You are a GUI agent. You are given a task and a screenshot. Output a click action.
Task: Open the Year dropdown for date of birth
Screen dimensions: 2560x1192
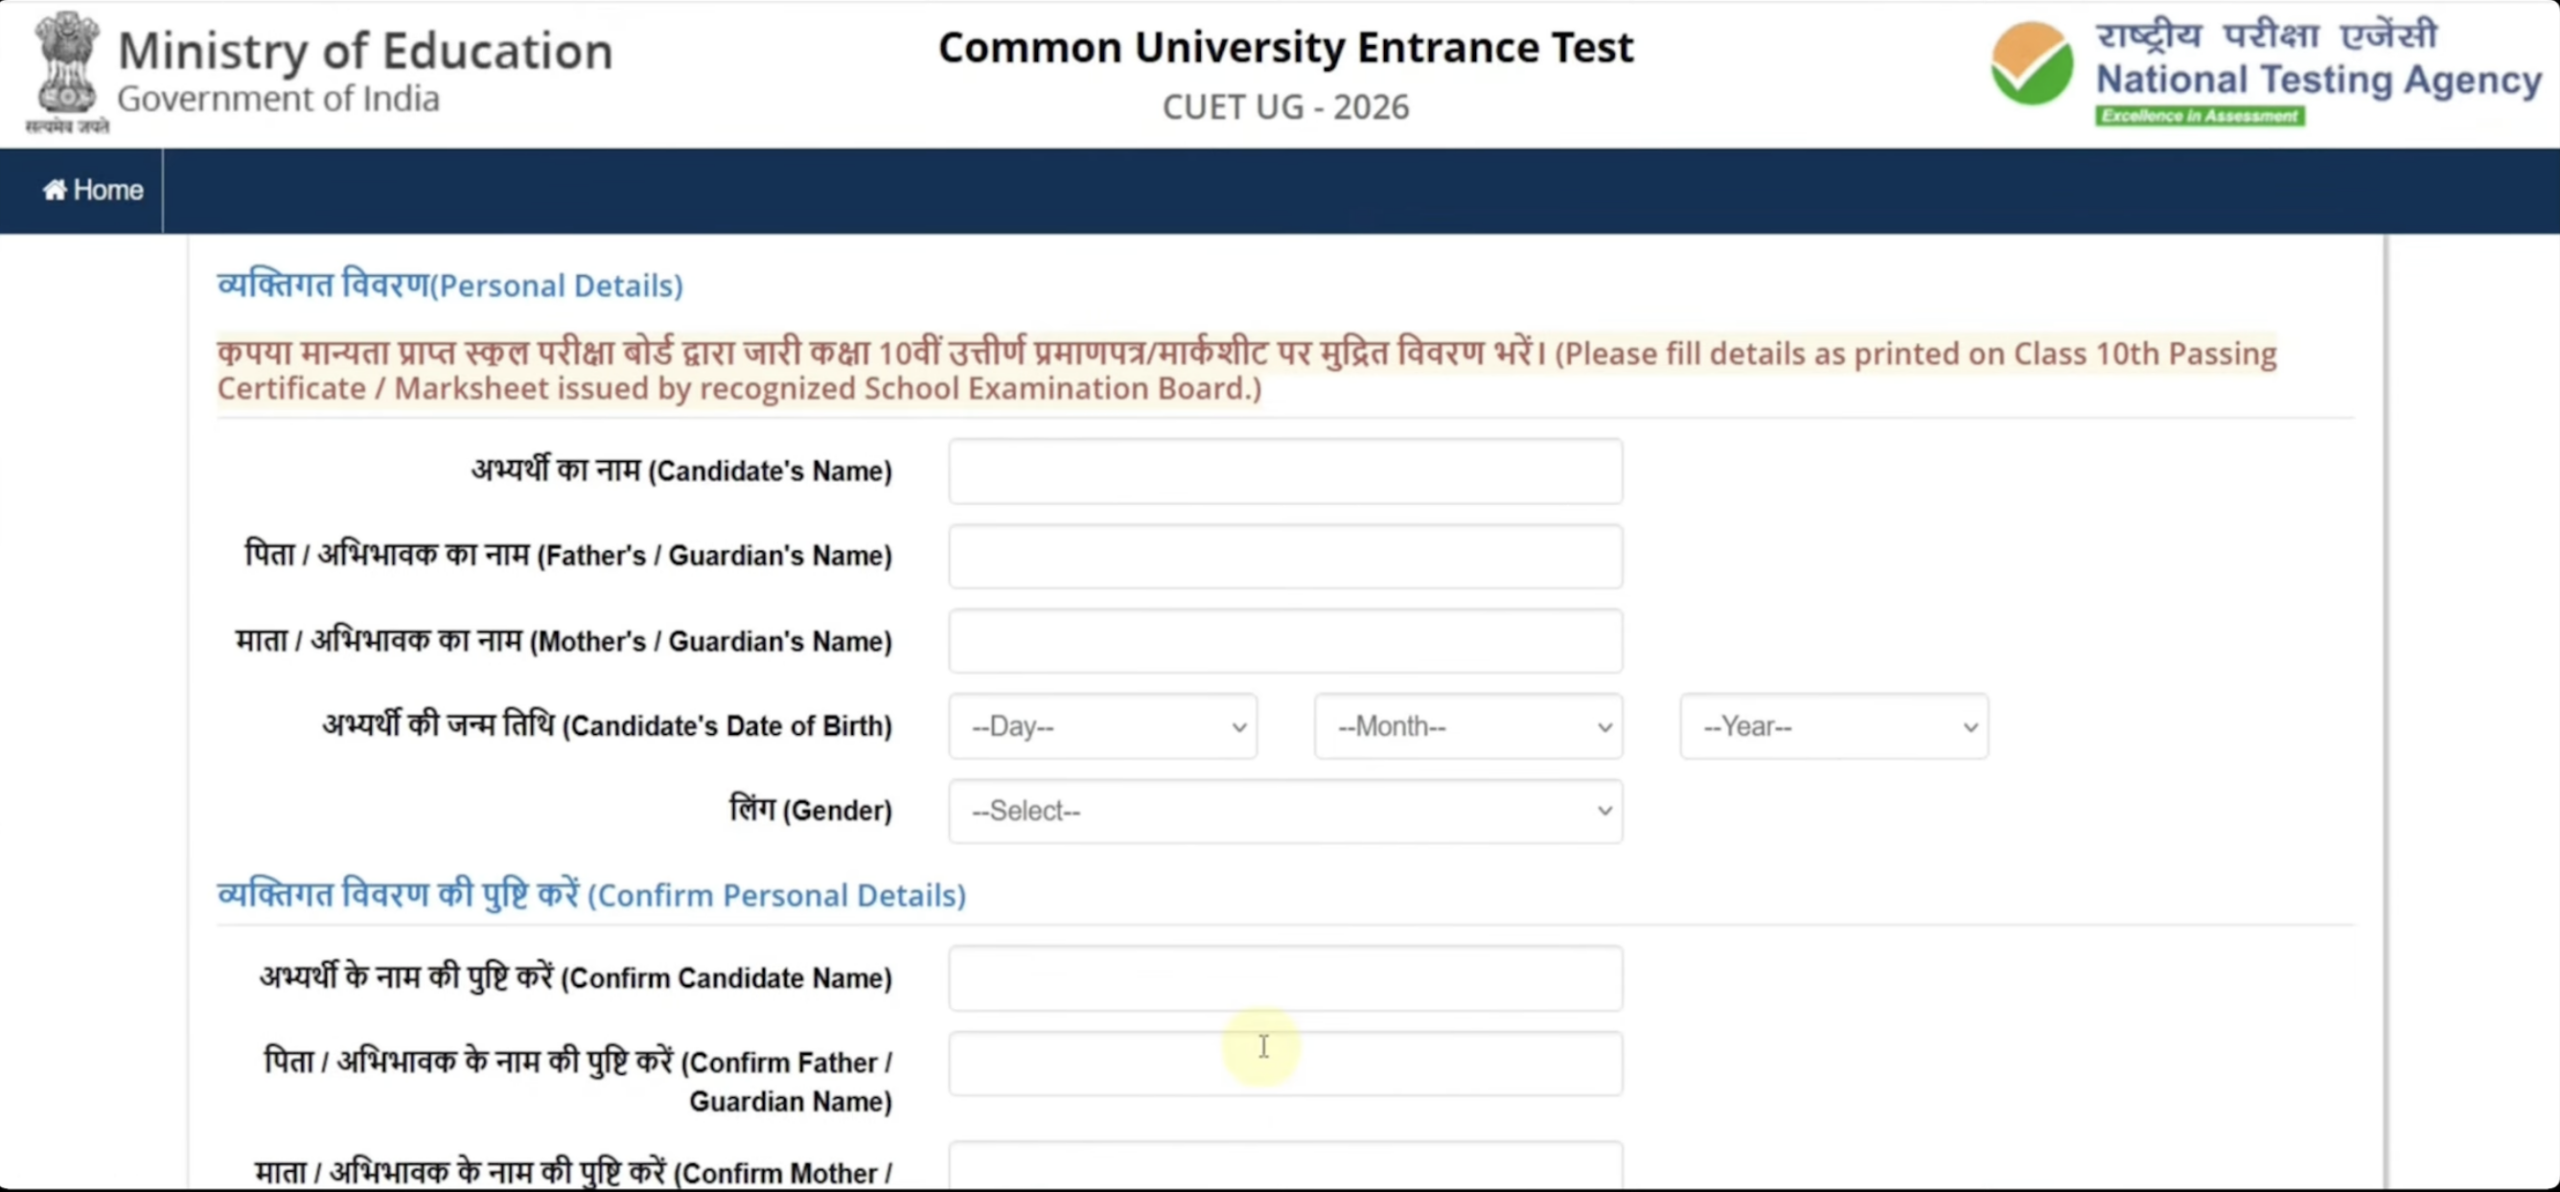(x=1833, y=727)
